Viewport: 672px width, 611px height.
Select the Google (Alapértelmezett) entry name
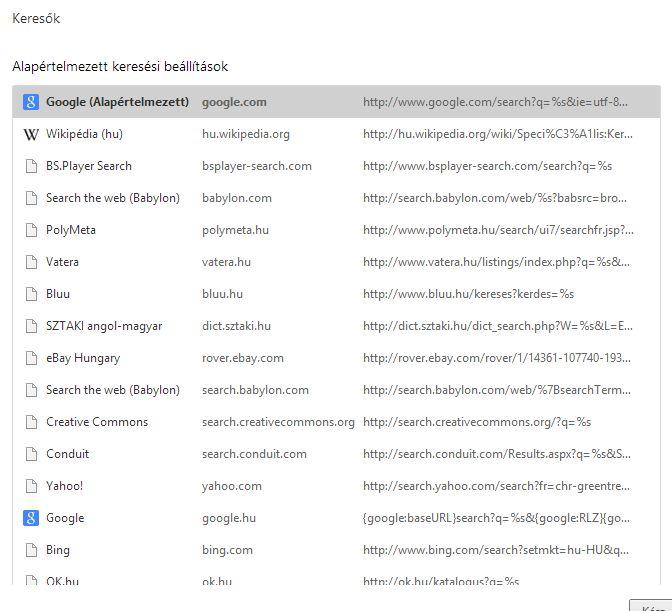[117, 102]
